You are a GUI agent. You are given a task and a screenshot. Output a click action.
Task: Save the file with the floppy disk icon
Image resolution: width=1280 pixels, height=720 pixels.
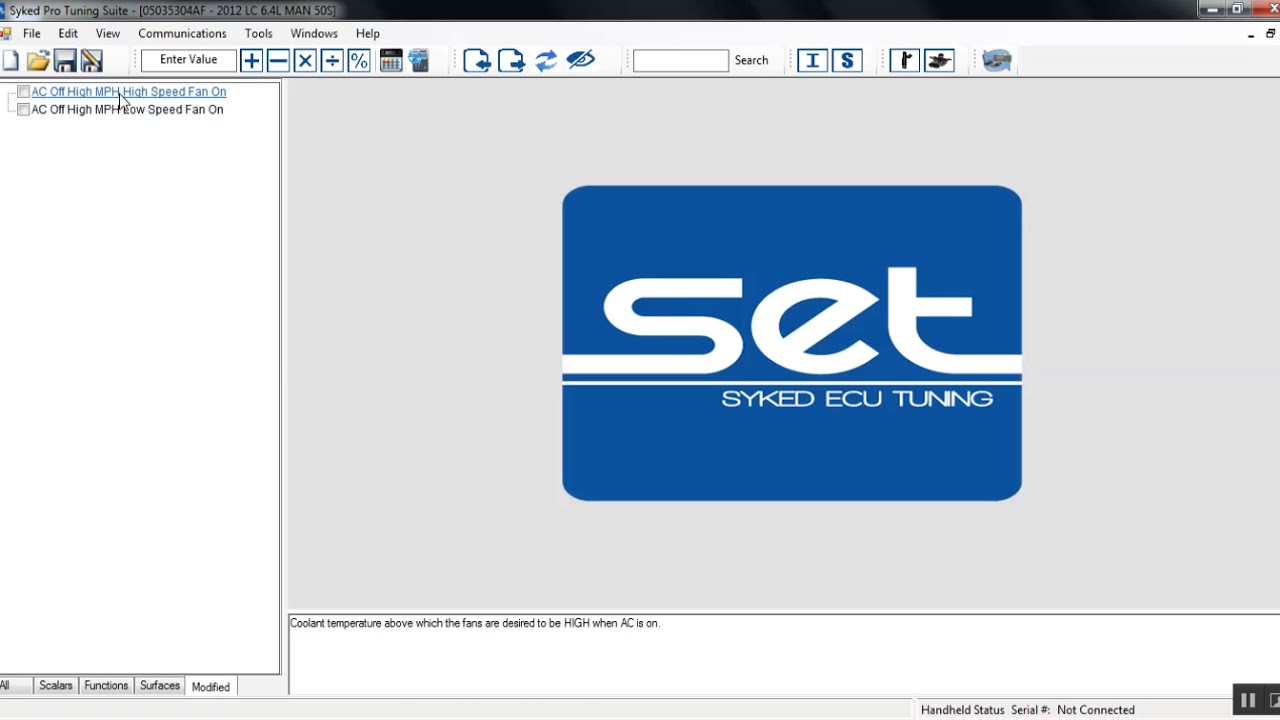tap(65, 61)
